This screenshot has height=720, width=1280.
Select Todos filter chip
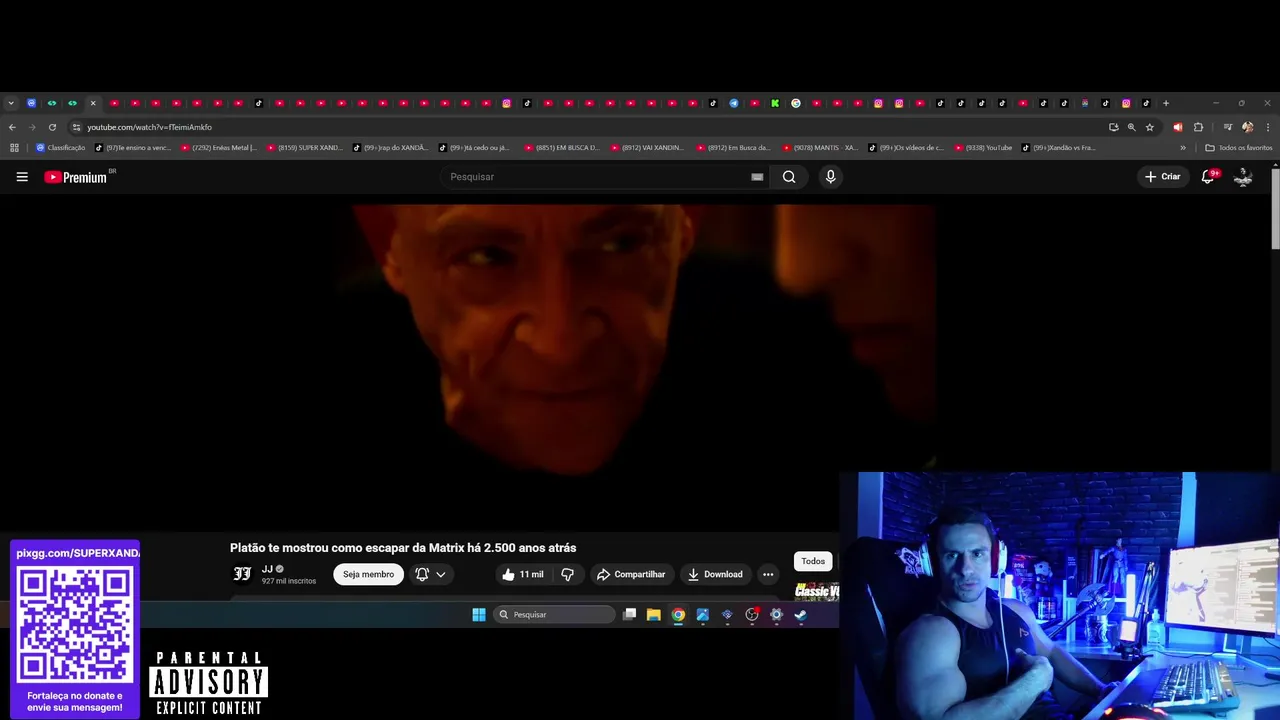click(813, 562)
